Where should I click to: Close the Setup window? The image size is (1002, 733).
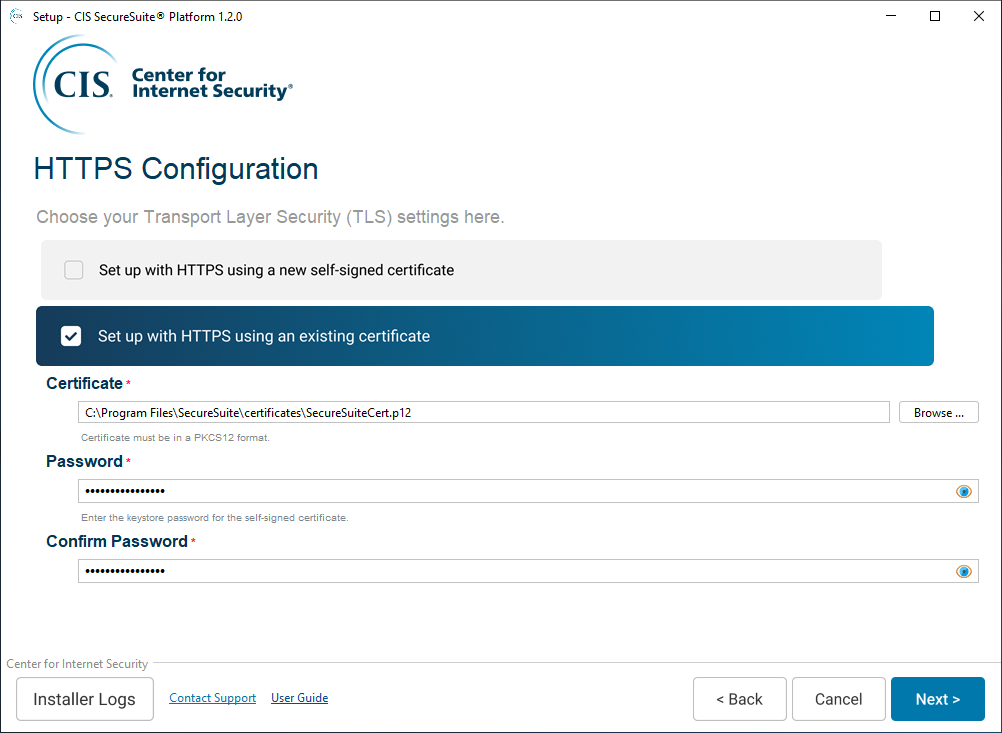point(978,16)
